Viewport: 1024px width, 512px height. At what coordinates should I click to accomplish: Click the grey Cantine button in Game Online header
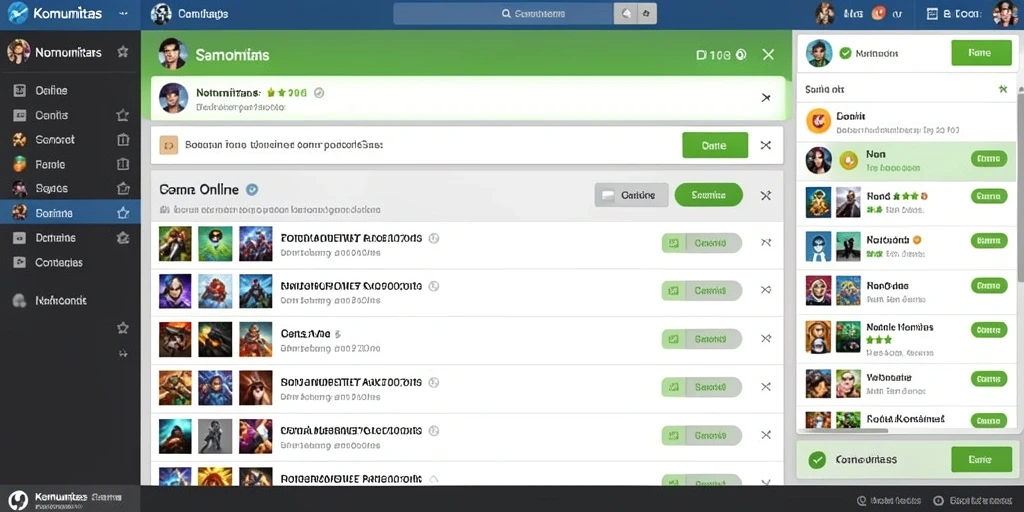631,195
